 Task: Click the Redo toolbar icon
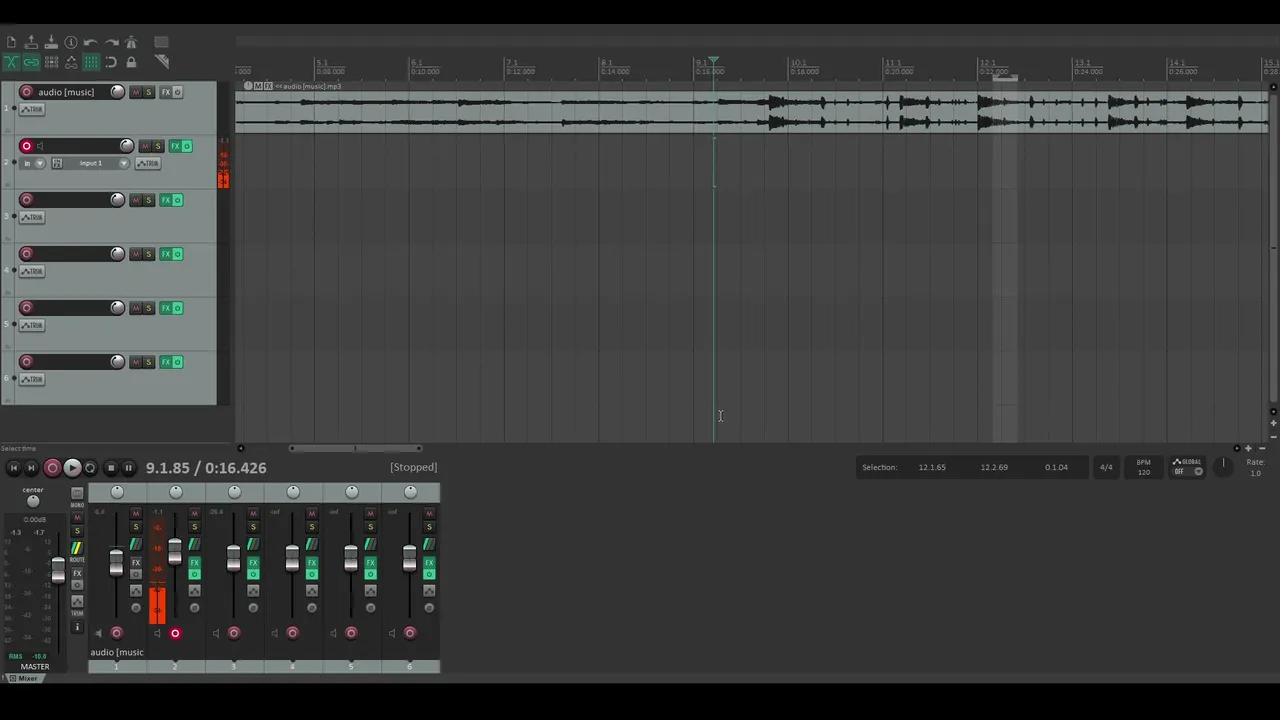tap(112, 42)
